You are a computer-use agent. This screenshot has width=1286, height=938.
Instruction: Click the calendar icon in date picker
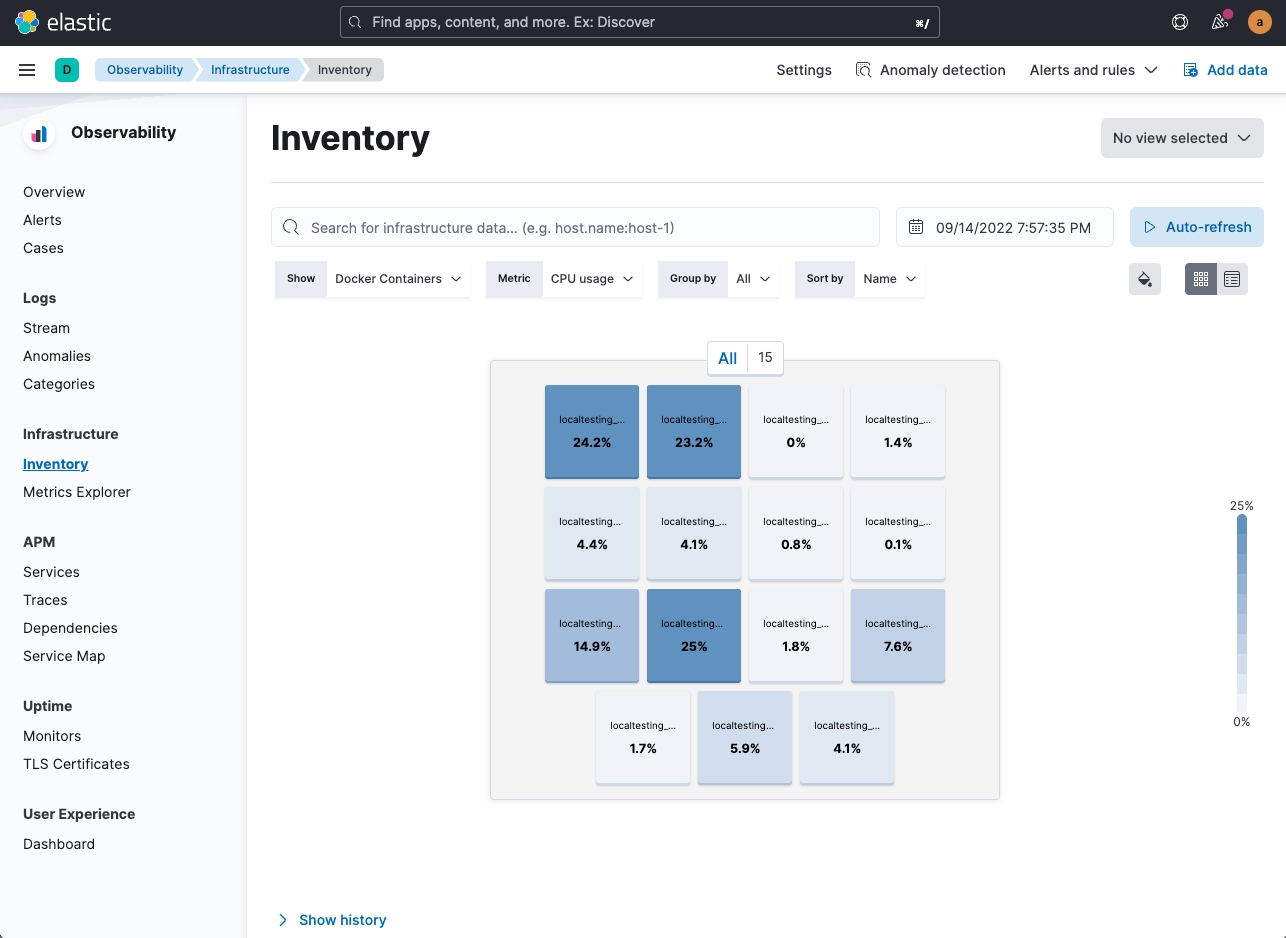[915, 227]
